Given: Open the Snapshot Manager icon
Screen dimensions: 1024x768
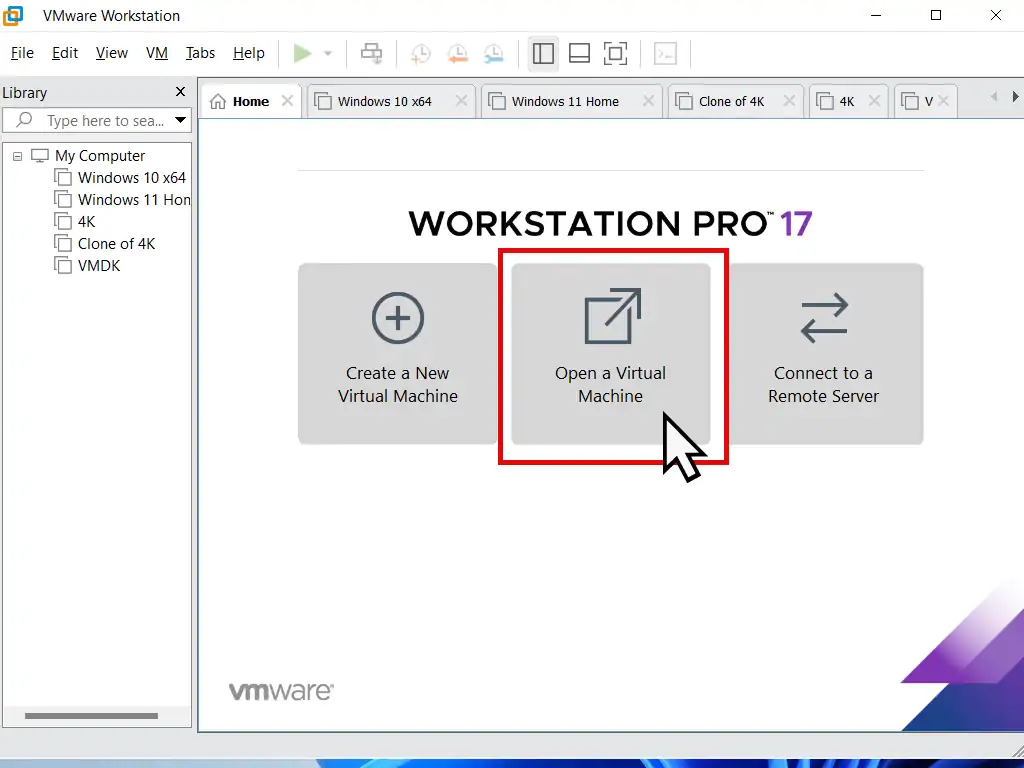Looking at the screenshot, I should point(494,54).
